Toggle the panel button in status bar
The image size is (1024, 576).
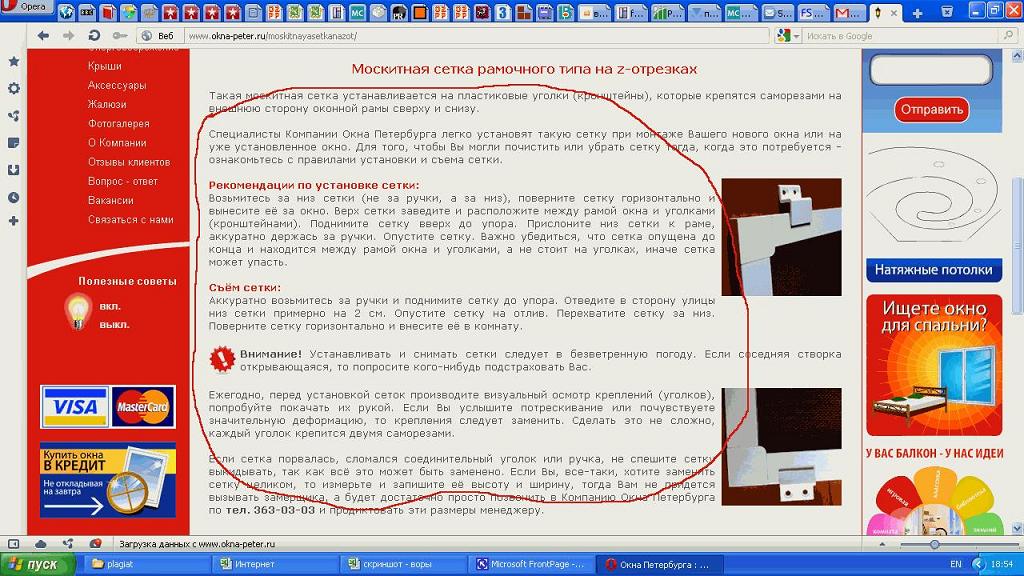coord(14,543)
